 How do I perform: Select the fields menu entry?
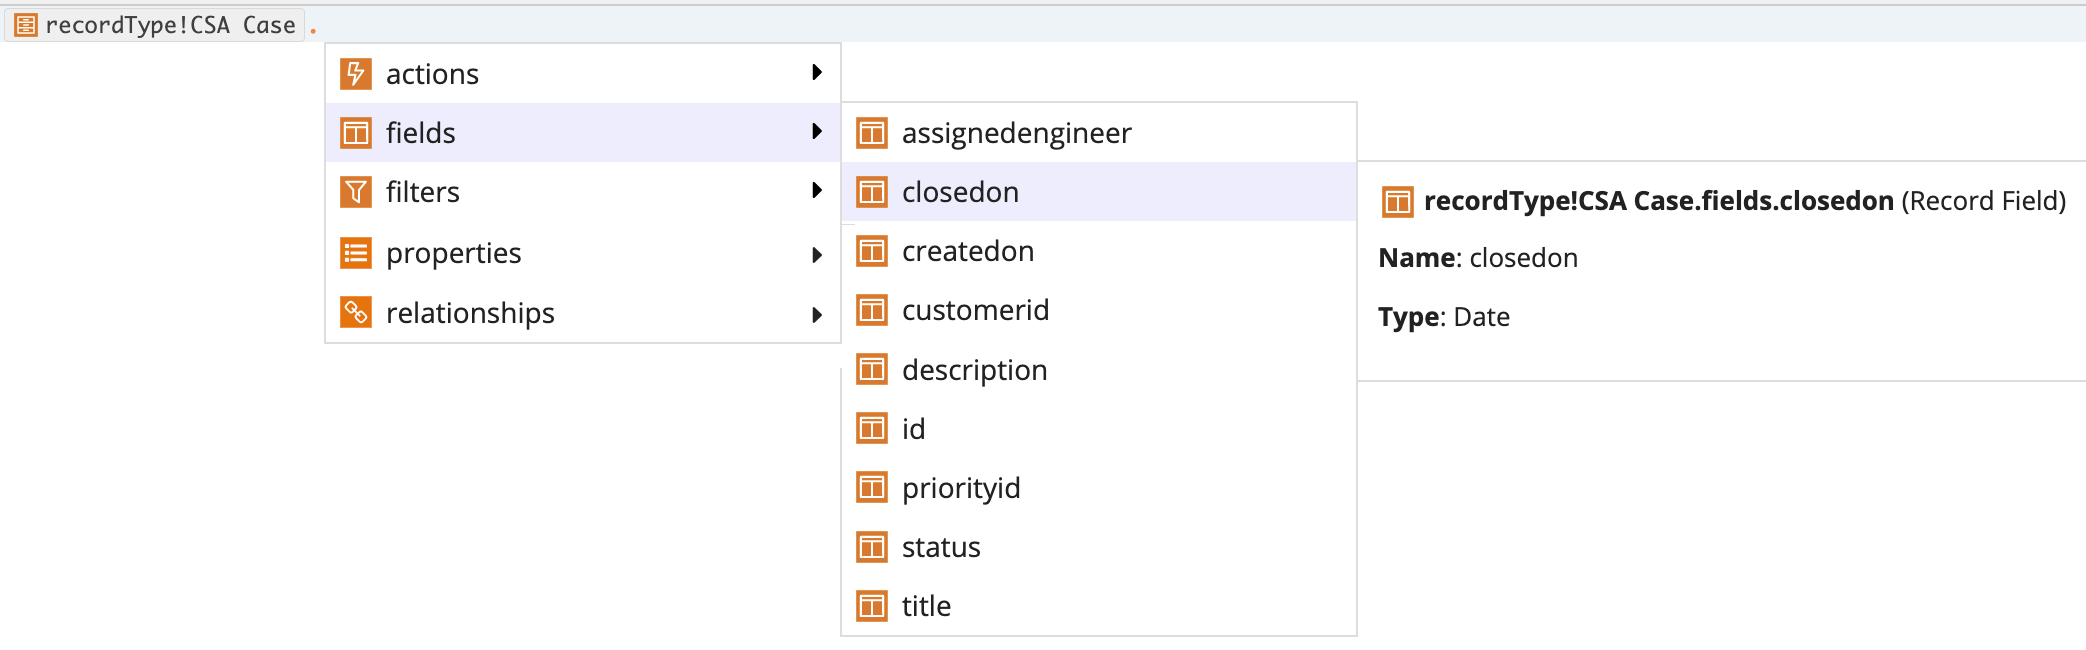pos(583,132)
